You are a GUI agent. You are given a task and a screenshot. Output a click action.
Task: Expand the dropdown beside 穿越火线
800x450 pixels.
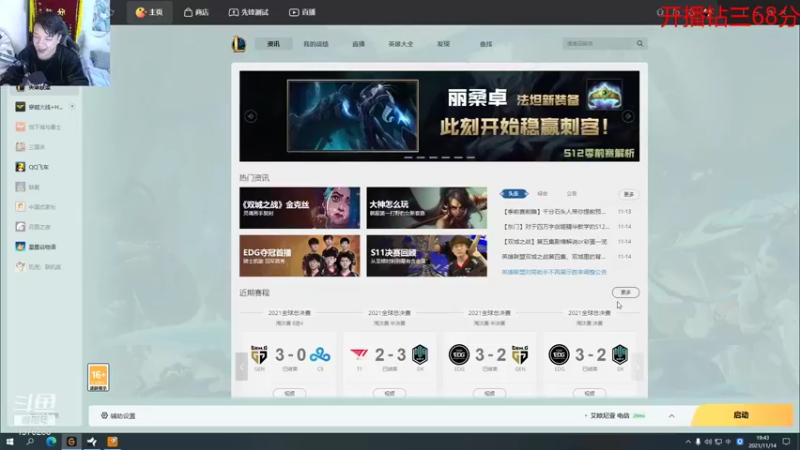(72, 107)
